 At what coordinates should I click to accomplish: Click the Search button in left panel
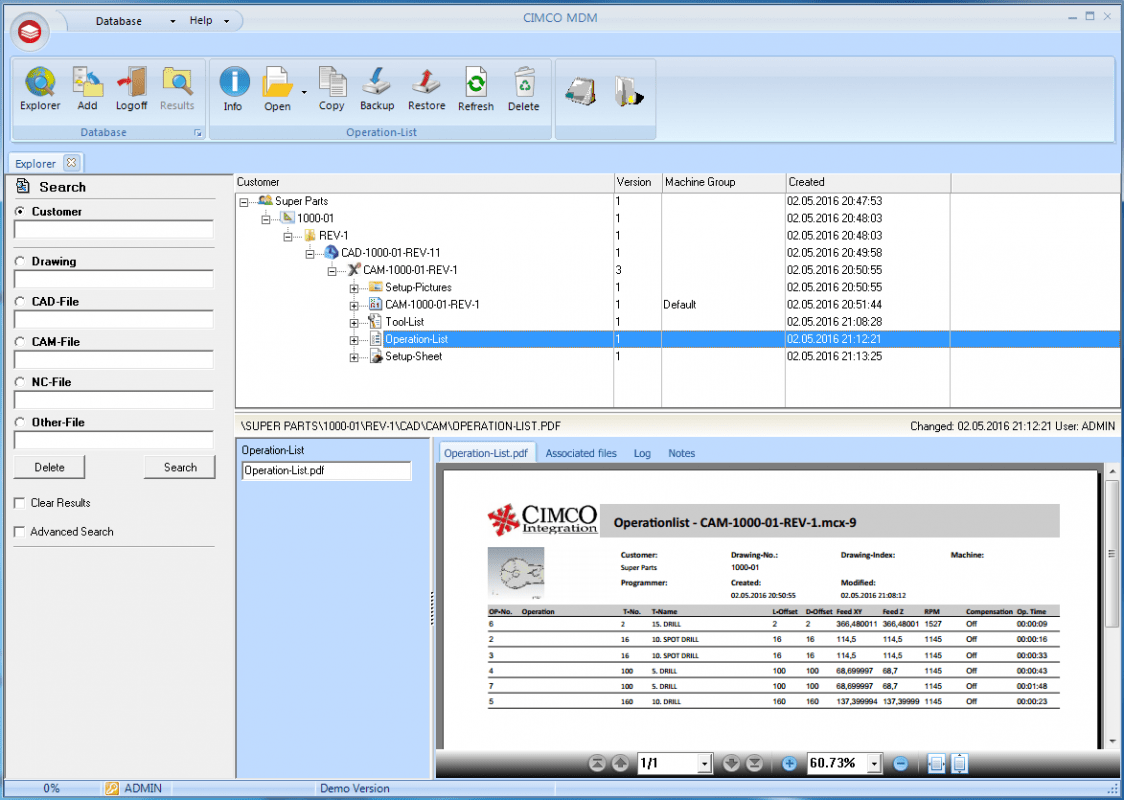[179, 467]
